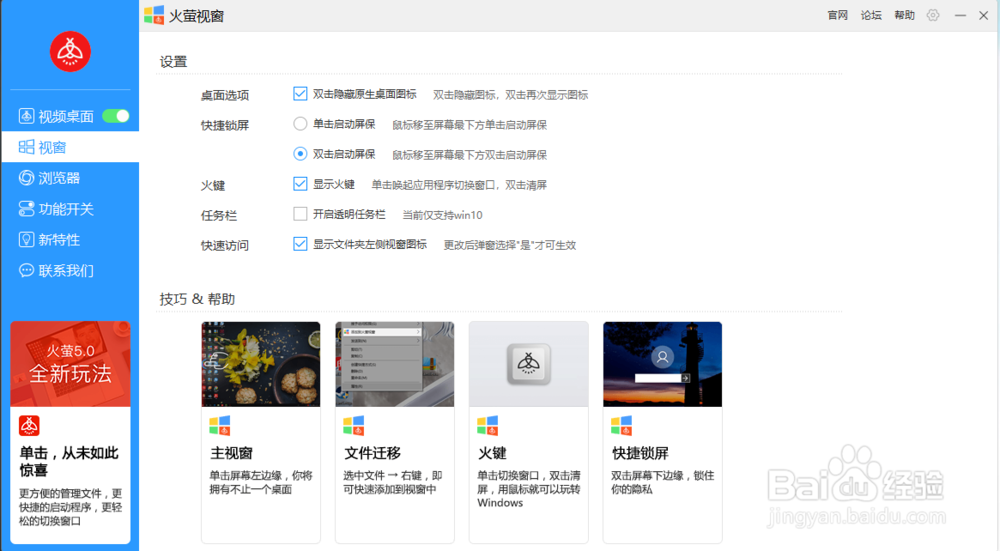The image size is (1000, 551).
Task: Click the 主视窗 card title
Action: coord(232,453)
